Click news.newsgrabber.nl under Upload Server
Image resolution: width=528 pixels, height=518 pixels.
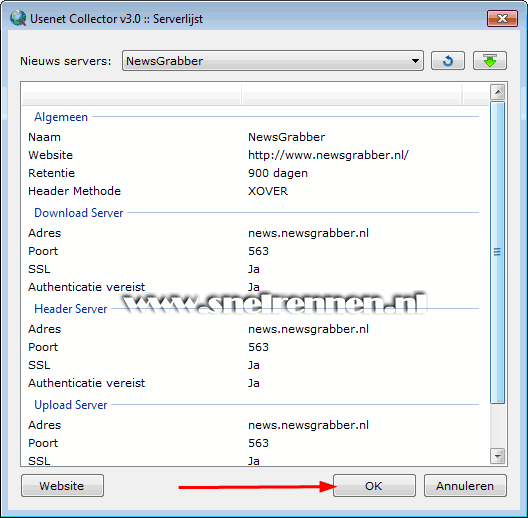click(308, 425)
